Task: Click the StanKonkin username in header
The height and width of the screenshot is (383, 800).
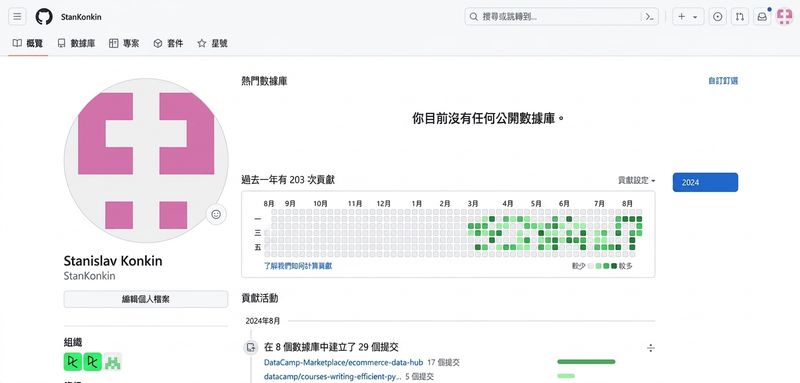Action: tap(81, 17)
